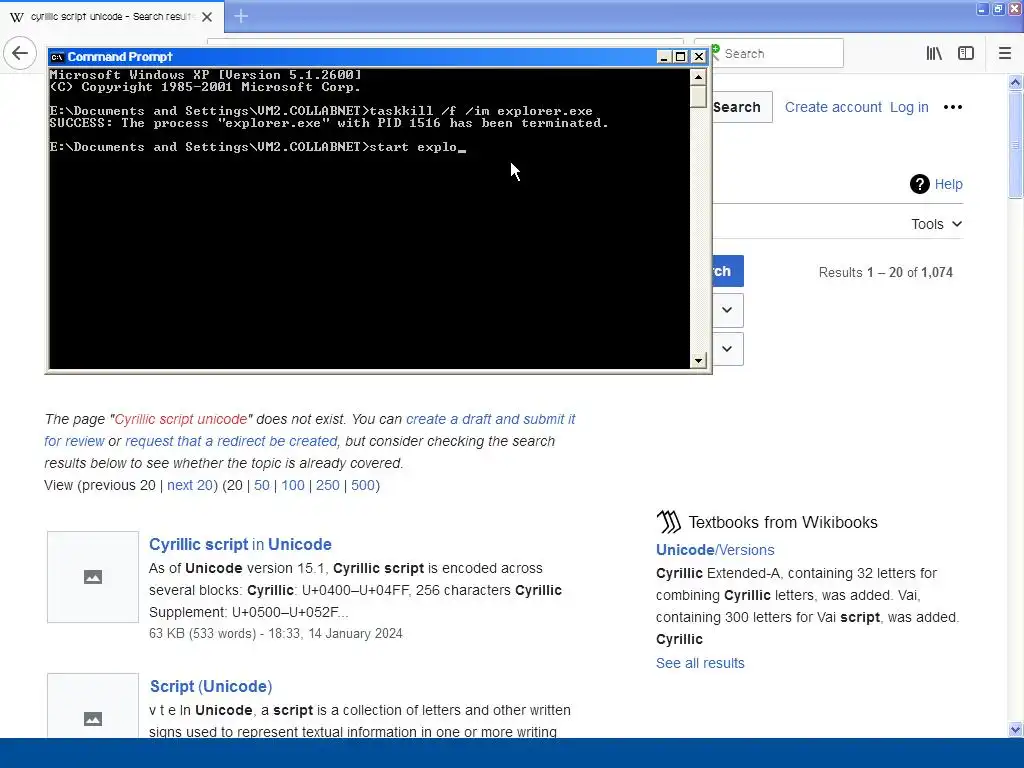Open the Wikipedia three-dots more menu
Viewport: 1024px width, 768px height.
pos(953,107)
